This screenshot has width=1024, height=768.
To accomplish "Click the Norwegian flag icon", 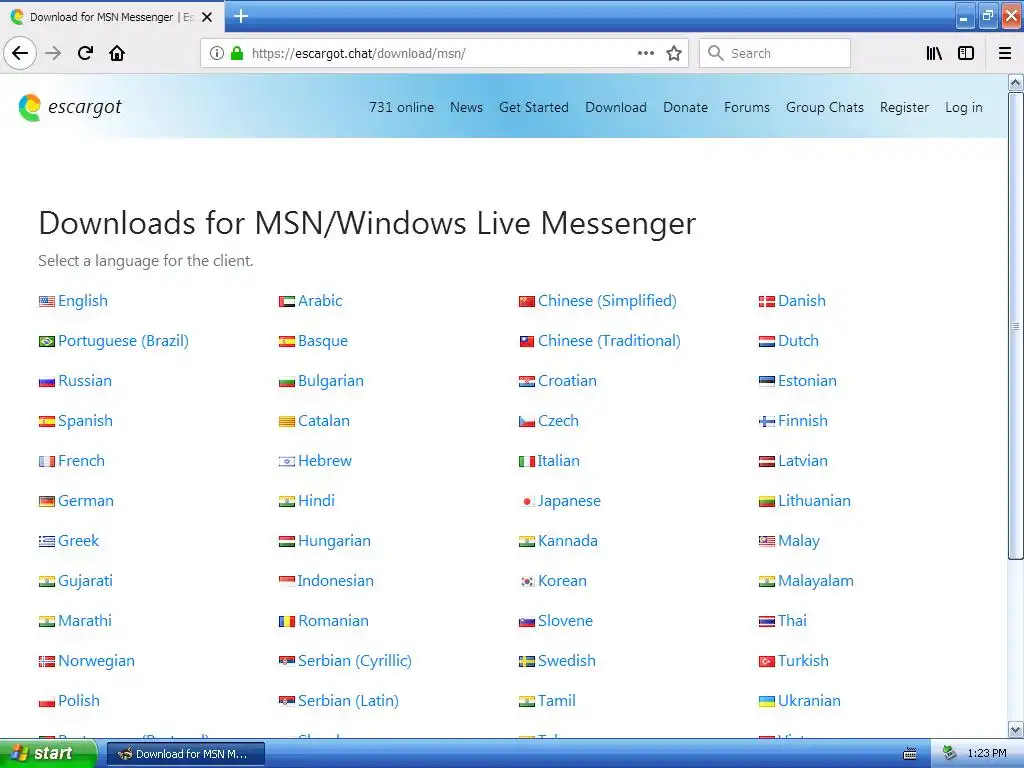I will [46, 661].
